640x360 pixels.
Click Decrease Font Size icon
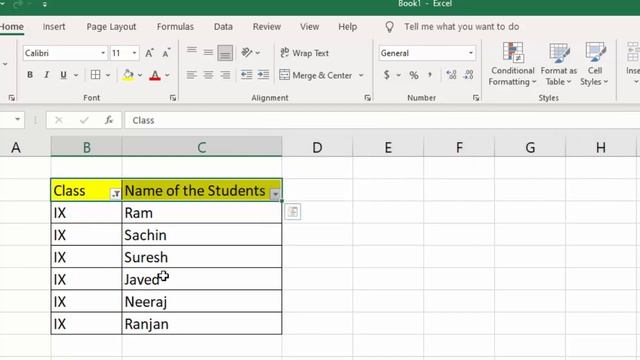(x=166, y=53)
